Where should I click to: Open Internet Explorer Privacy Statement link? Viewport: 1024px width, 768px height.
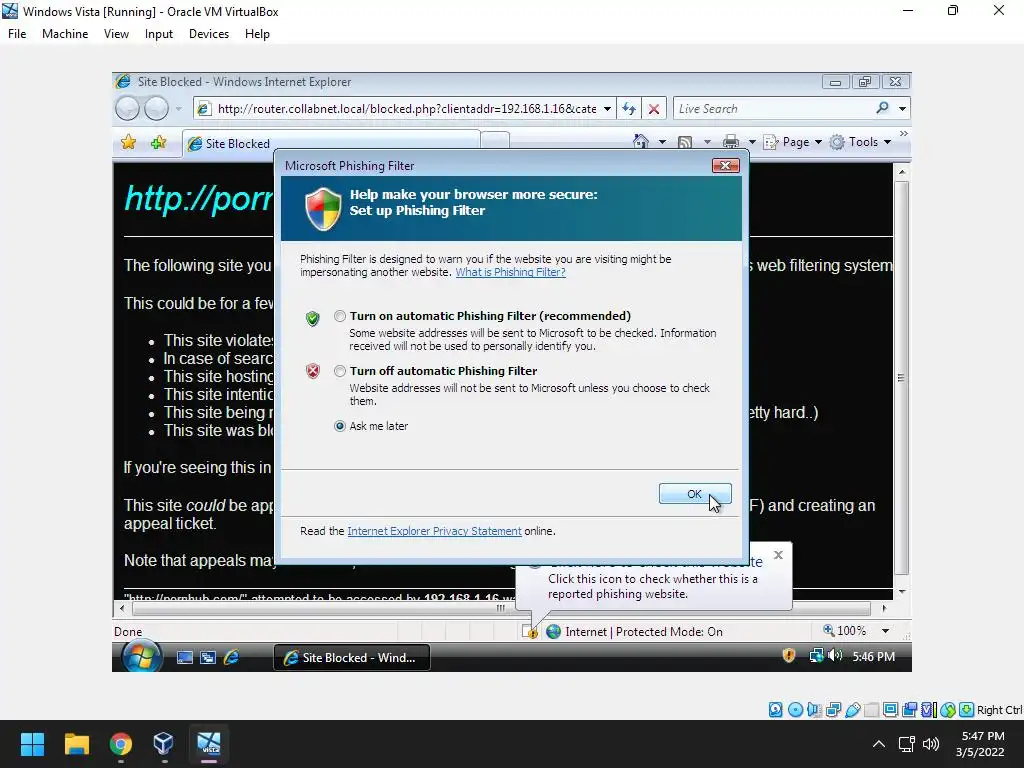434,531
